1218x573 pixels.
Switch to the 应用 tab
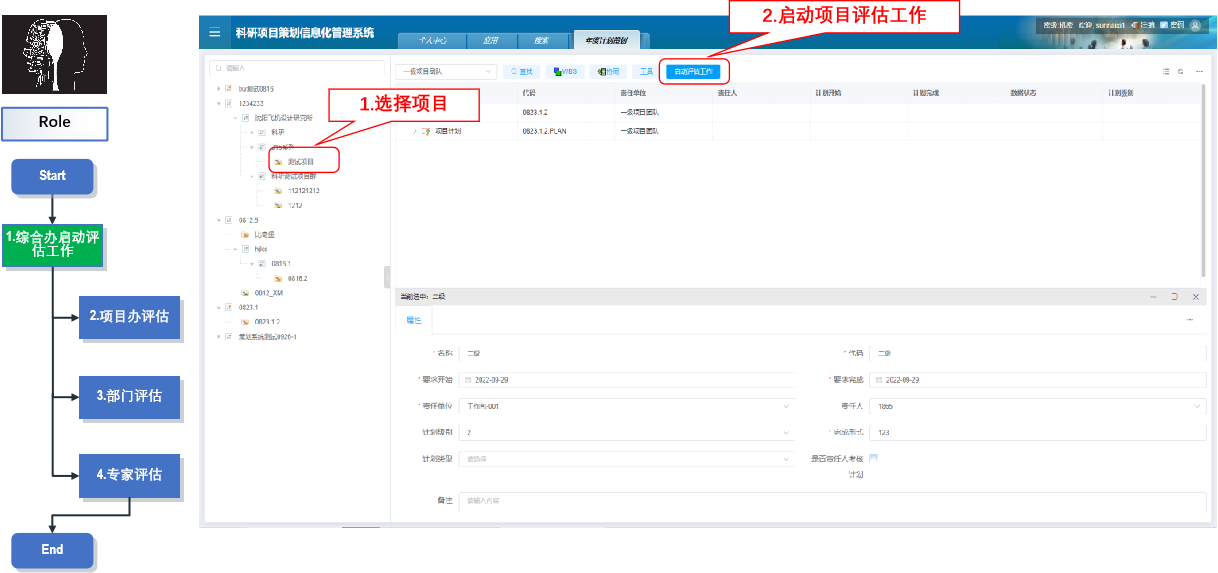[490, 41]
